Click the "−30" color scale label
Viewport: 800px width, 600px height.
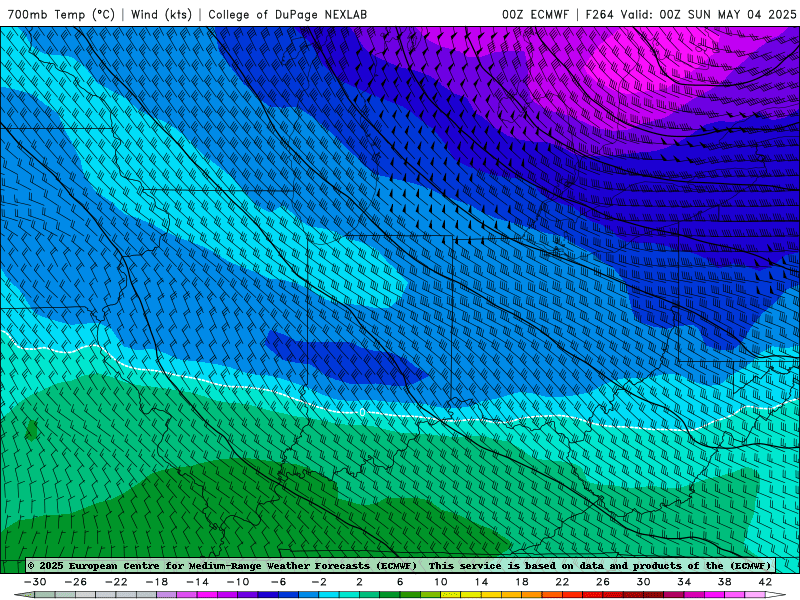[35, 582]
